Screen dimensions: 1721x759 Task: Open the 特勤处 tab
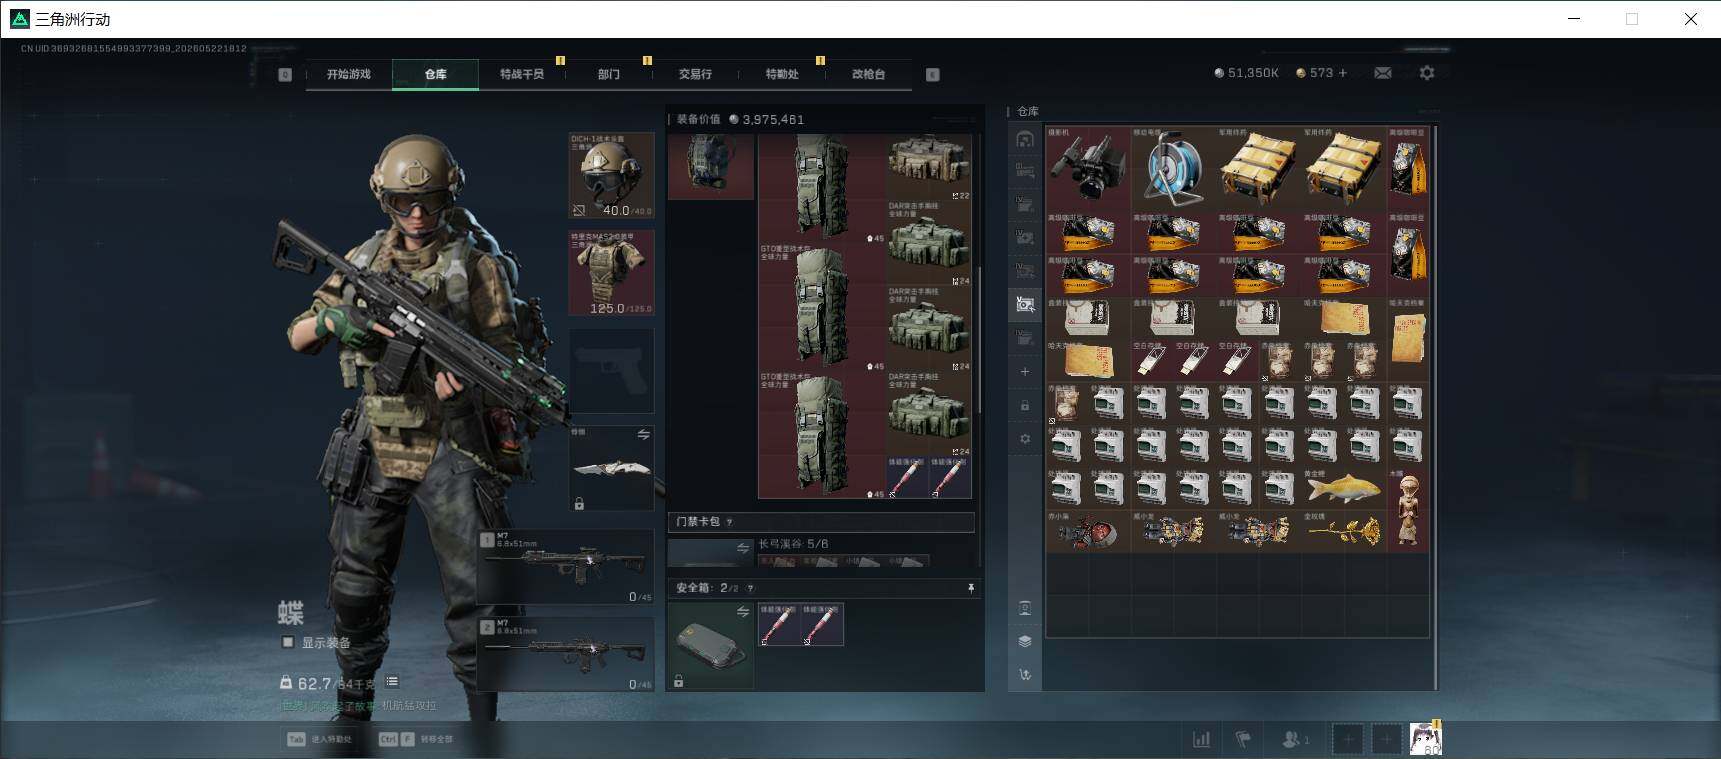click(x=782, y=74)
